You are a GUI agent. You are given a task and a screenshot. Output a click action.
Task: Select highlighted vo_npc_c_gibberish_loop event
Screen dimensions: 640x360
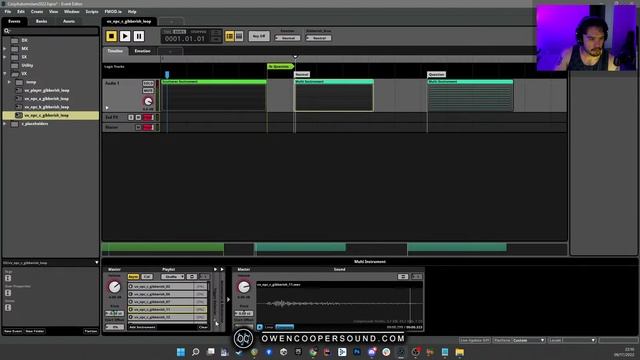pyautogui.click(x=50, y=116)
